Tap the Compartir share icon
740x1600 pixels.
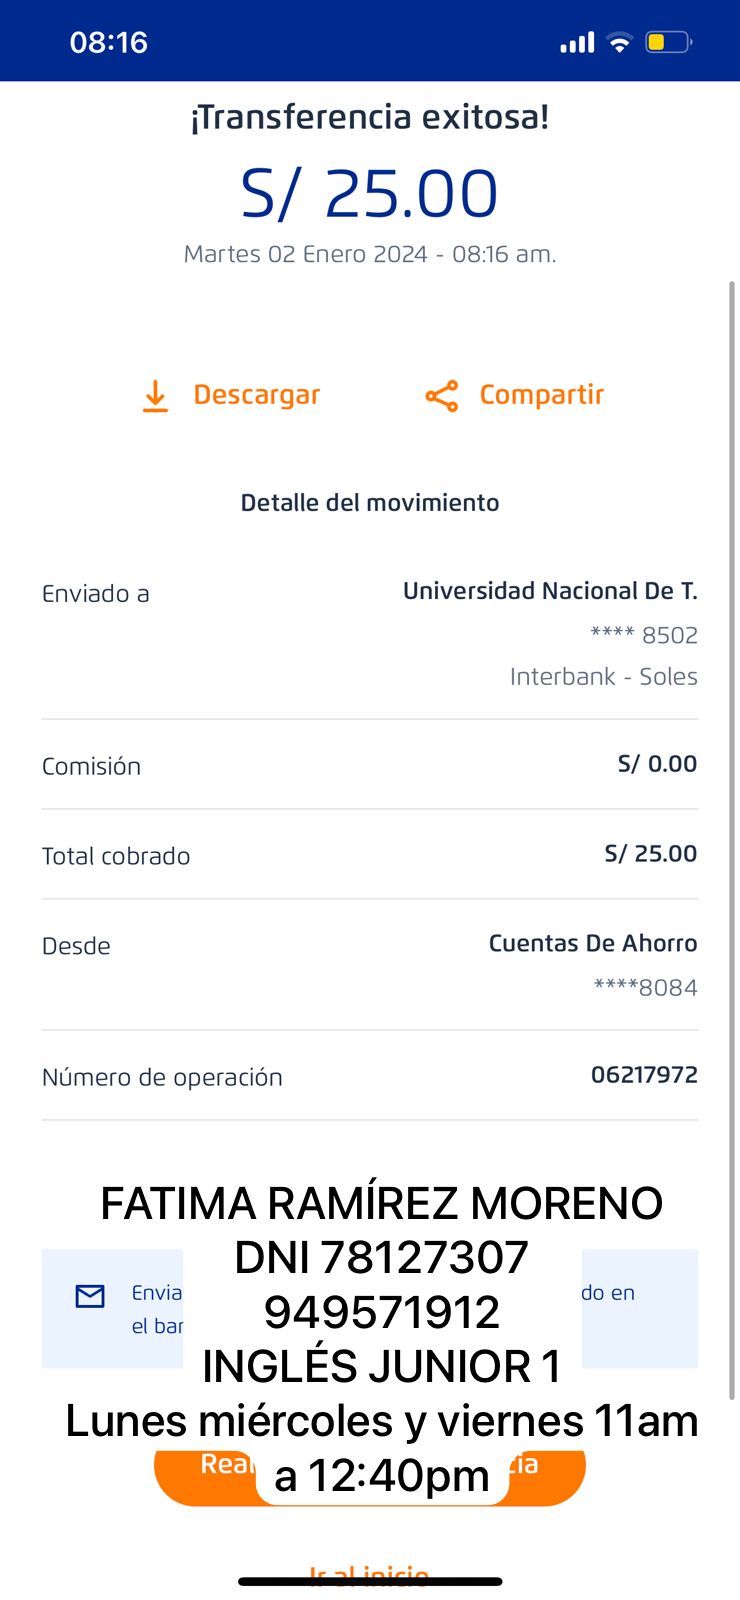441,396
